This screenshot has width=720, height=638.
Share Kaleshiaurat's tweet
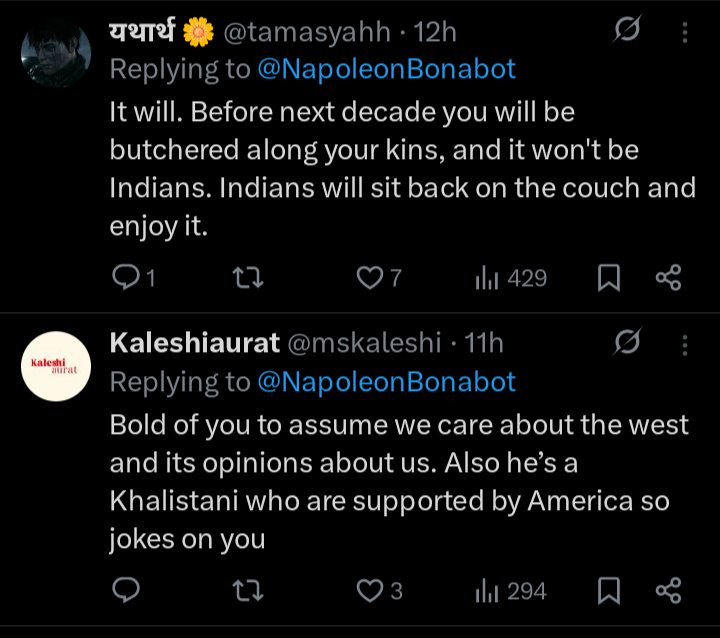(x=667, y=591)
